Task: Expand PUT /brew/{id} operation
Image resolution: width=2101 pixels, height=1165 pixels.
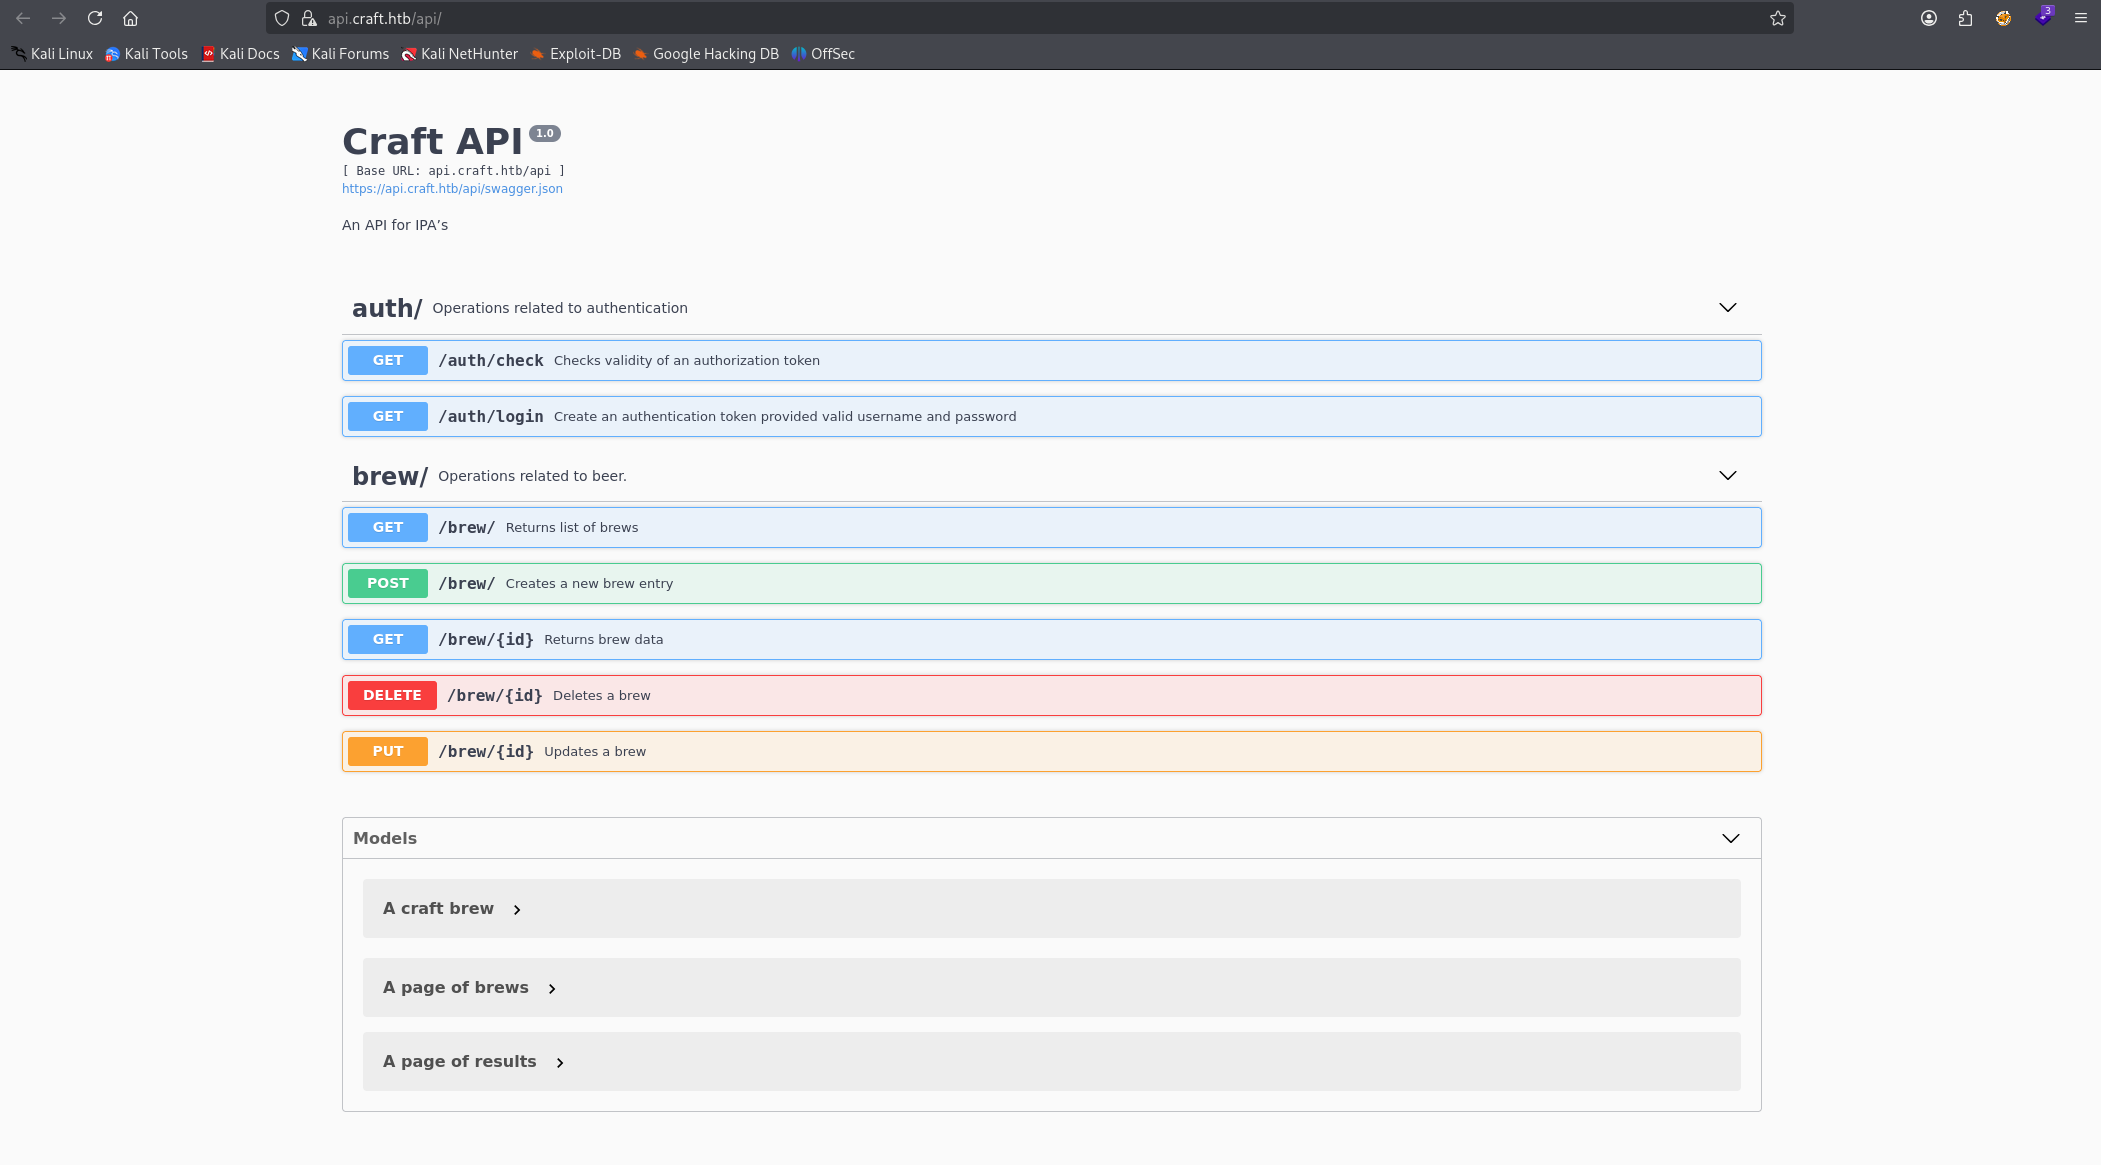Action: coord(1051,751)
